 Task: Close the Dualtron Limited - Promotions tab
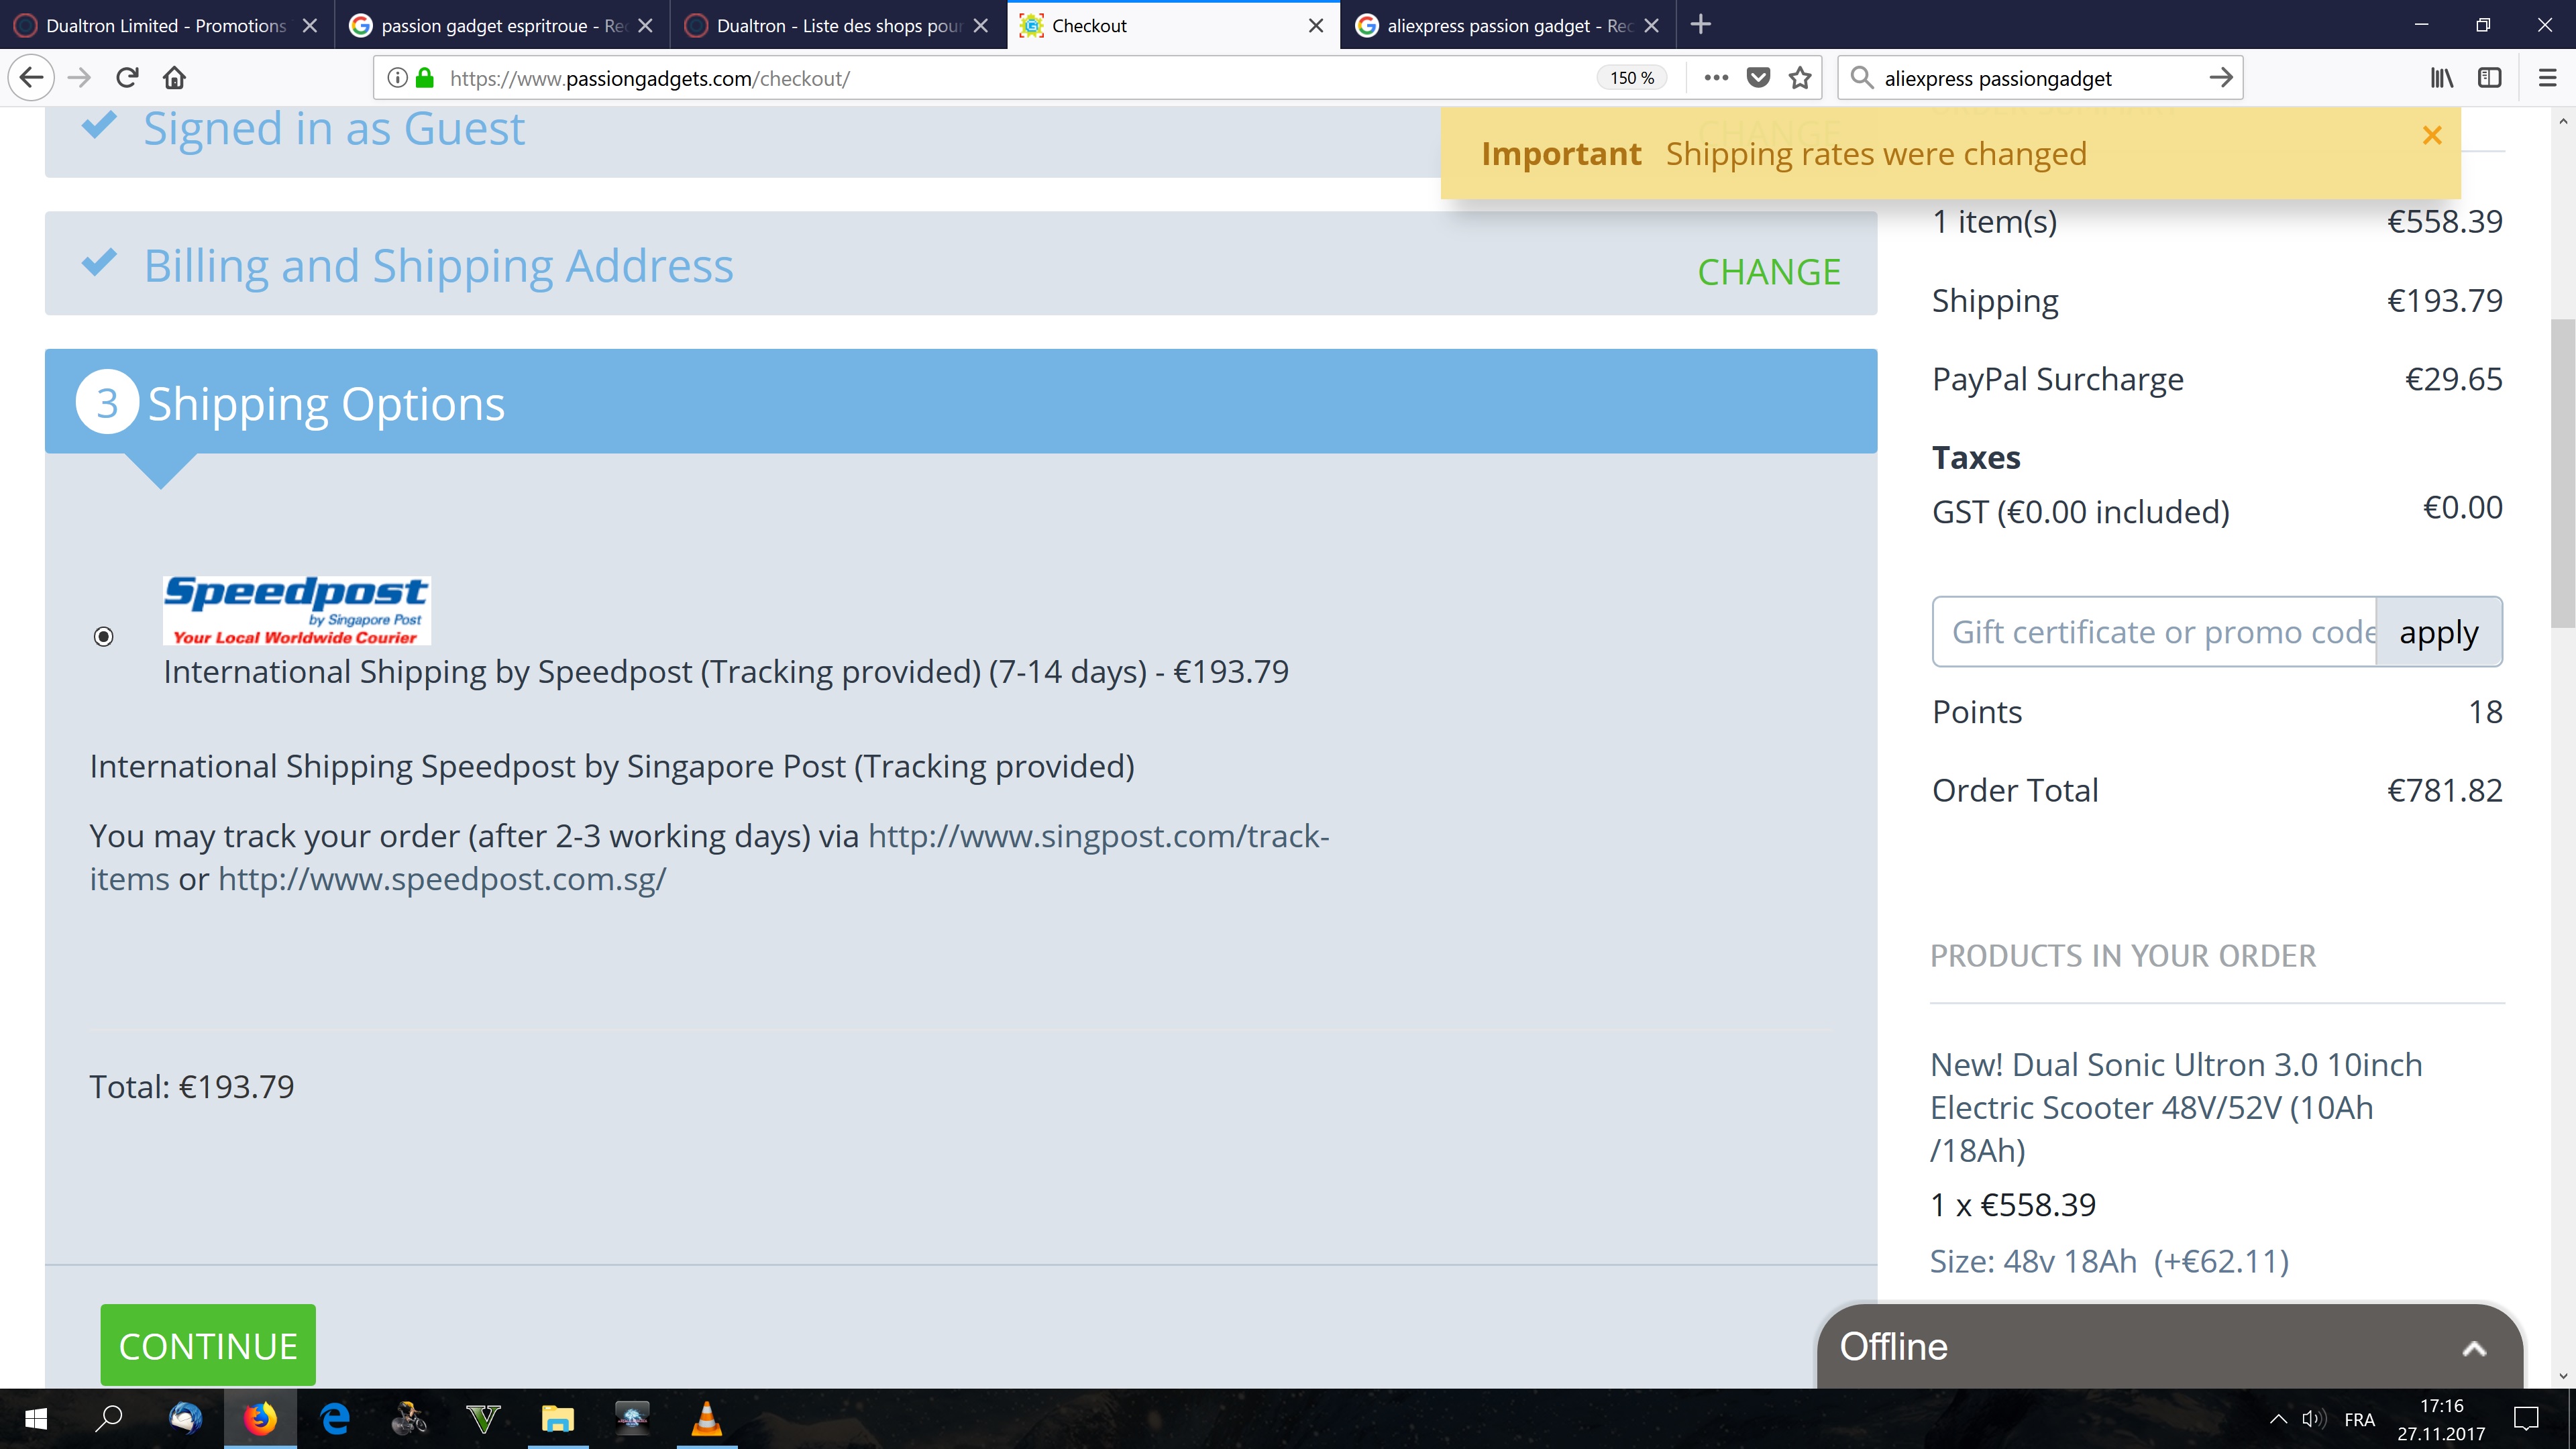click(x=310, y=25)
